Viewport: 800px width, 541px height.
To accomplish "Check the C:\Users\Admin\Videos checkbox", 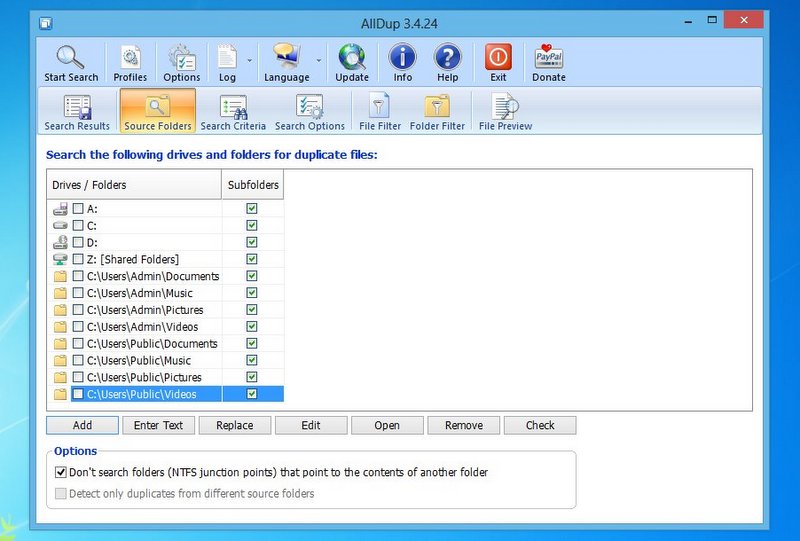I will (x=78, y=327).
